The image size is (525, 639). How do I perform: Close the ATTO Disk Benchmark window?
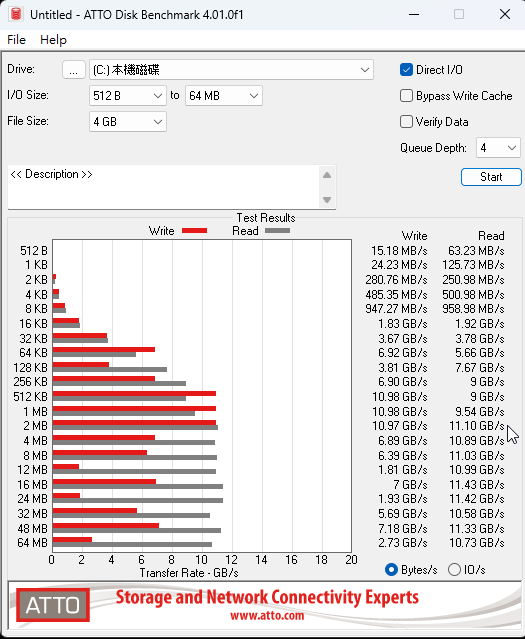click(505, 14)
